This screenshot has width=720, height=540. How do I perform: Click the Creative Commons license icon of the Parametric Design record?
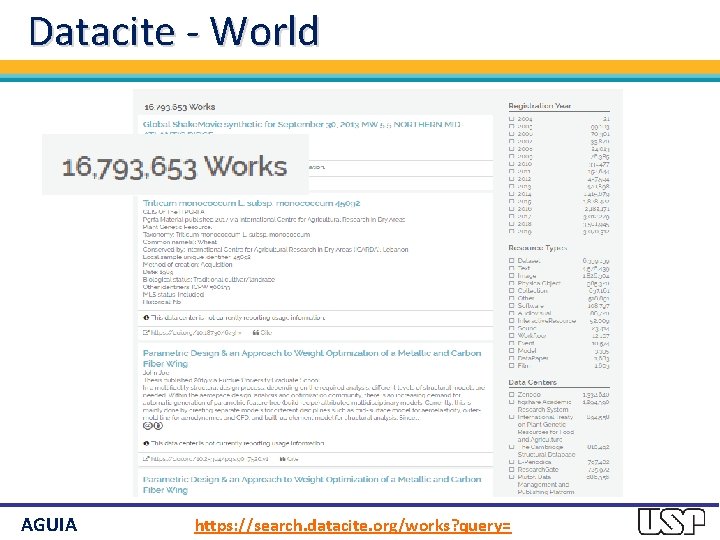(153, 426)
